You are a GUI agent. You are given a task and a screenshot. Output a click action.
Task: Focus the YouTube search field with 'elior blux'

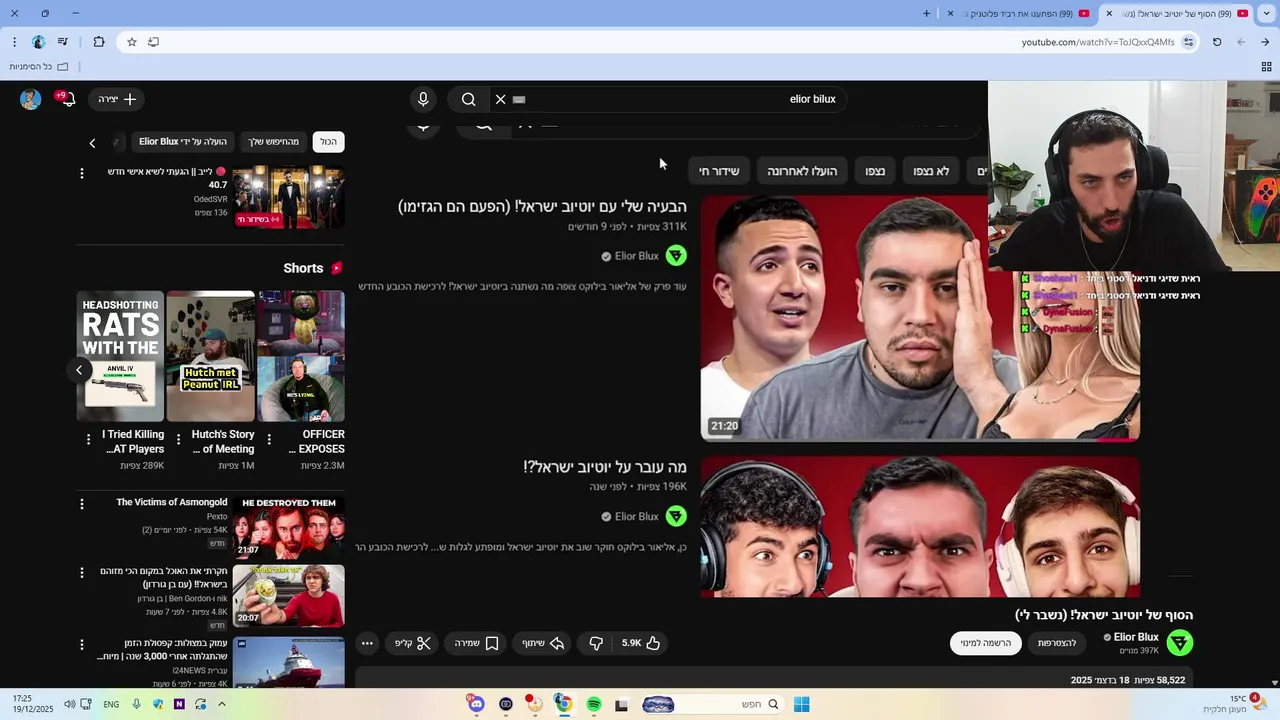[x=666, y=99]
